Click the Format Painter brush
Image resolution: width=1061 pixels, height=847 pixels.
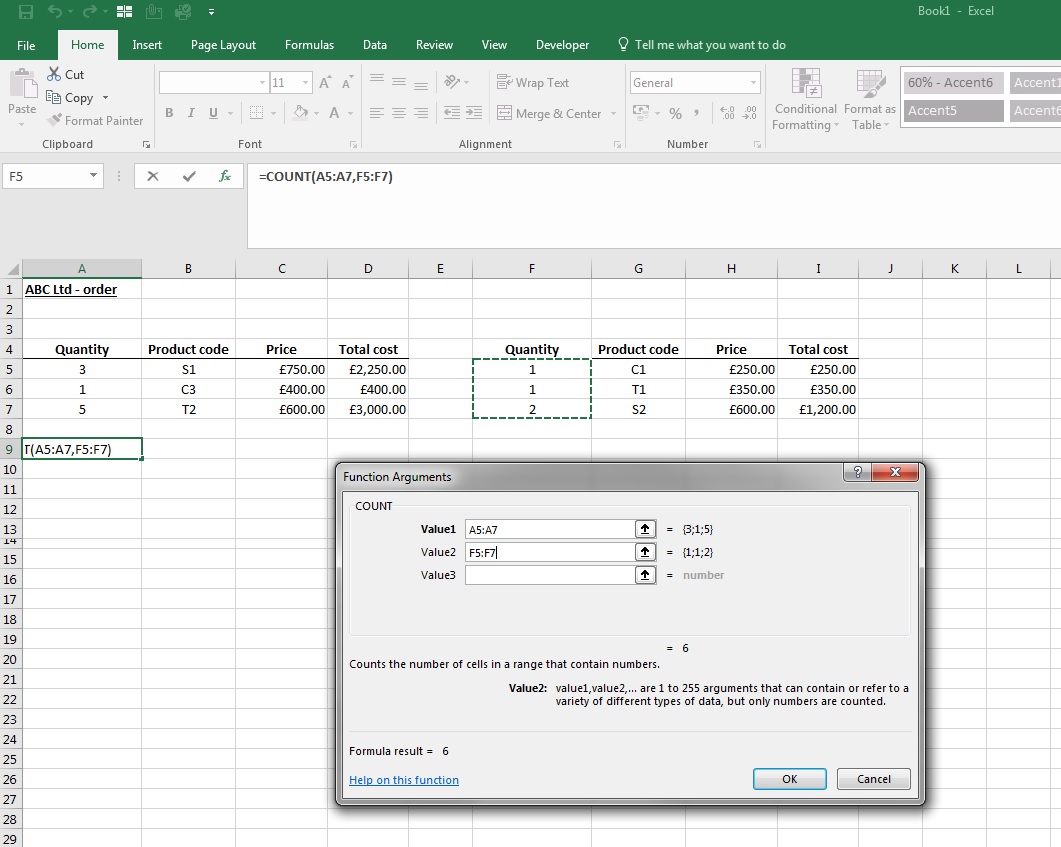55,120
